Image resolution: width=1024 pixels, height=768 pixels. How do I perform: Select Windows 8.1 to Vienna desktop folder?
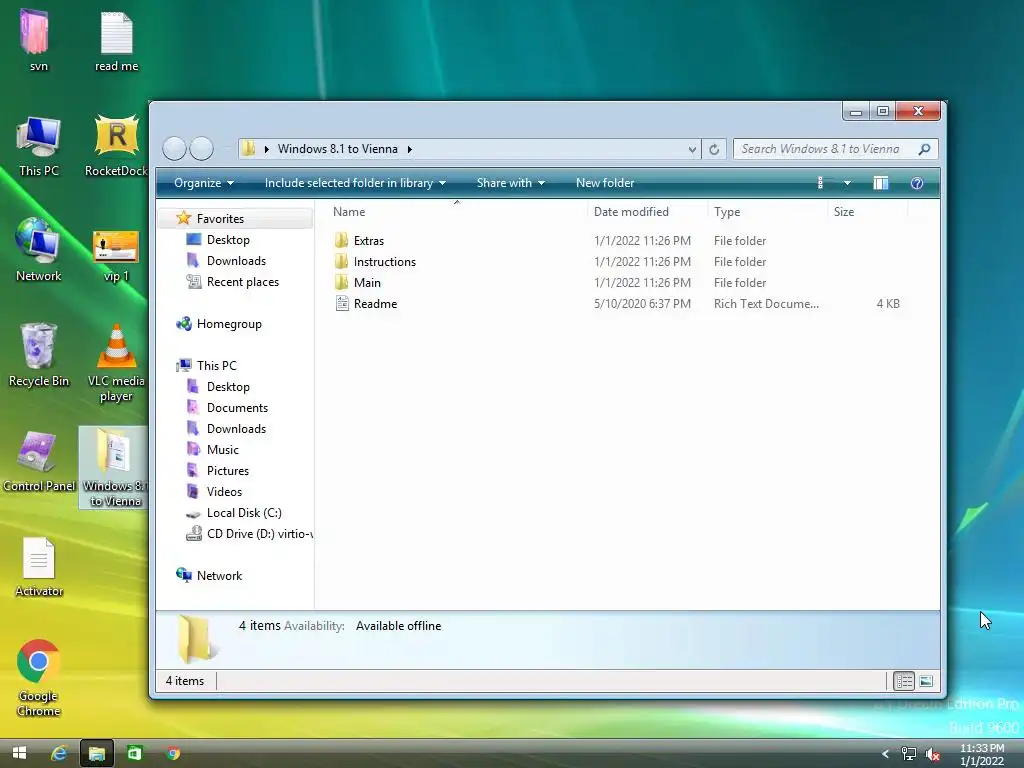click(x=114, y=466)
